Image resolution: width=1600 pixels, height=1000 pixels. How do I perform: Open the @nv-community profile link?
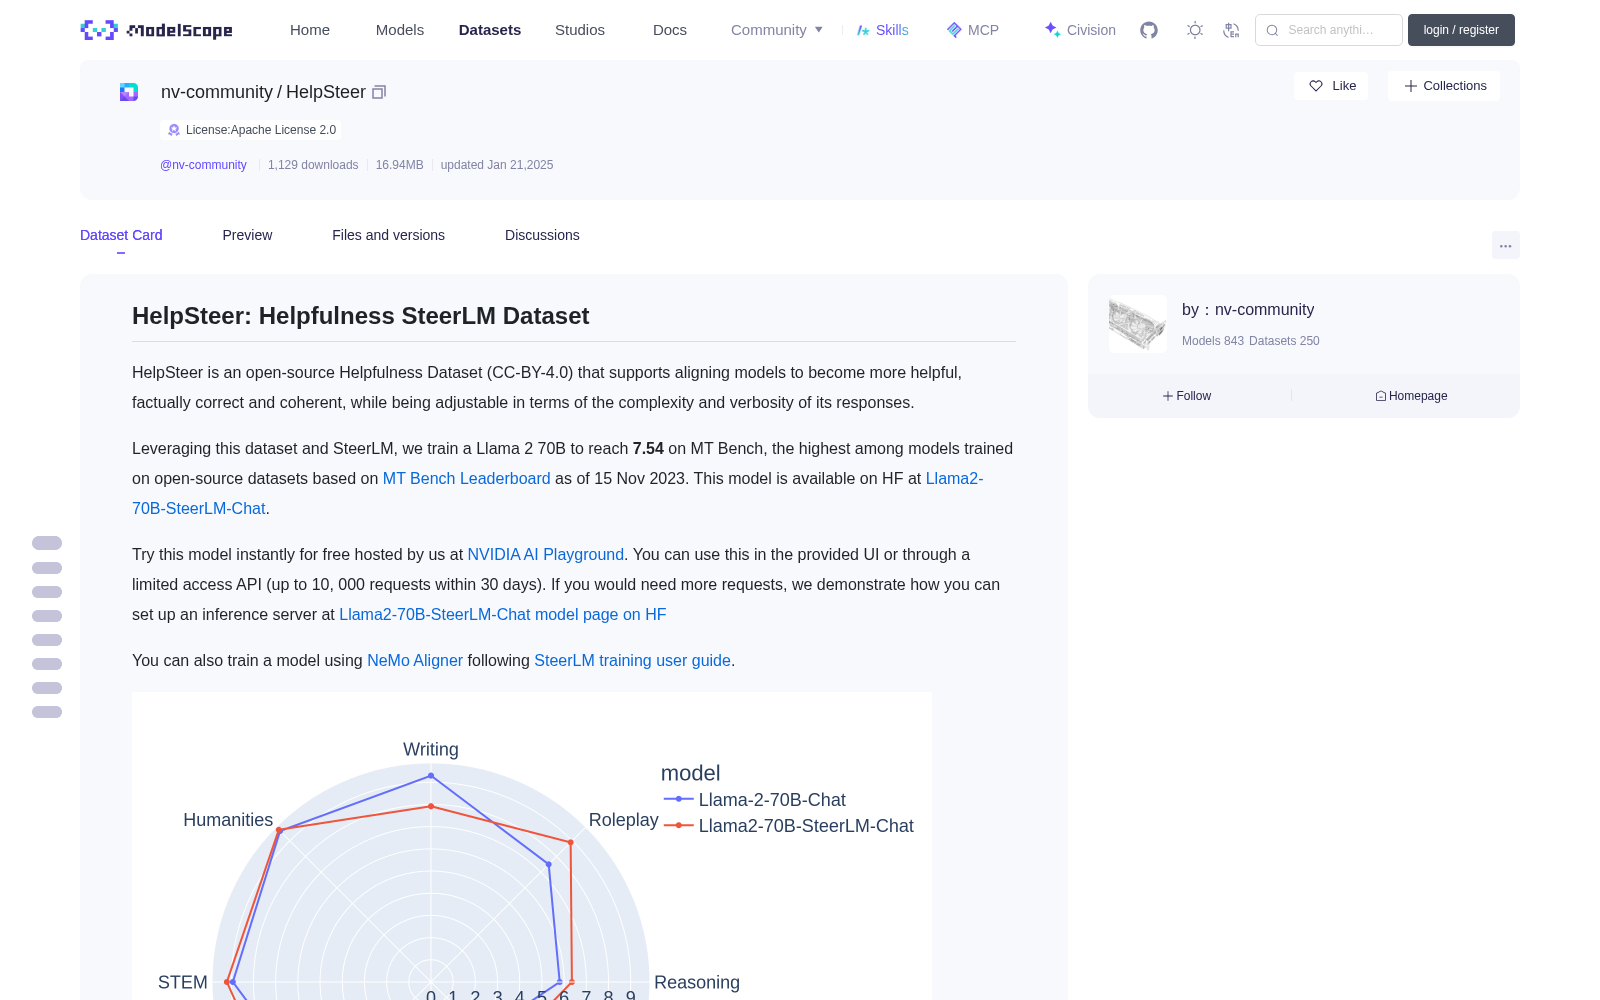point(203,165)
